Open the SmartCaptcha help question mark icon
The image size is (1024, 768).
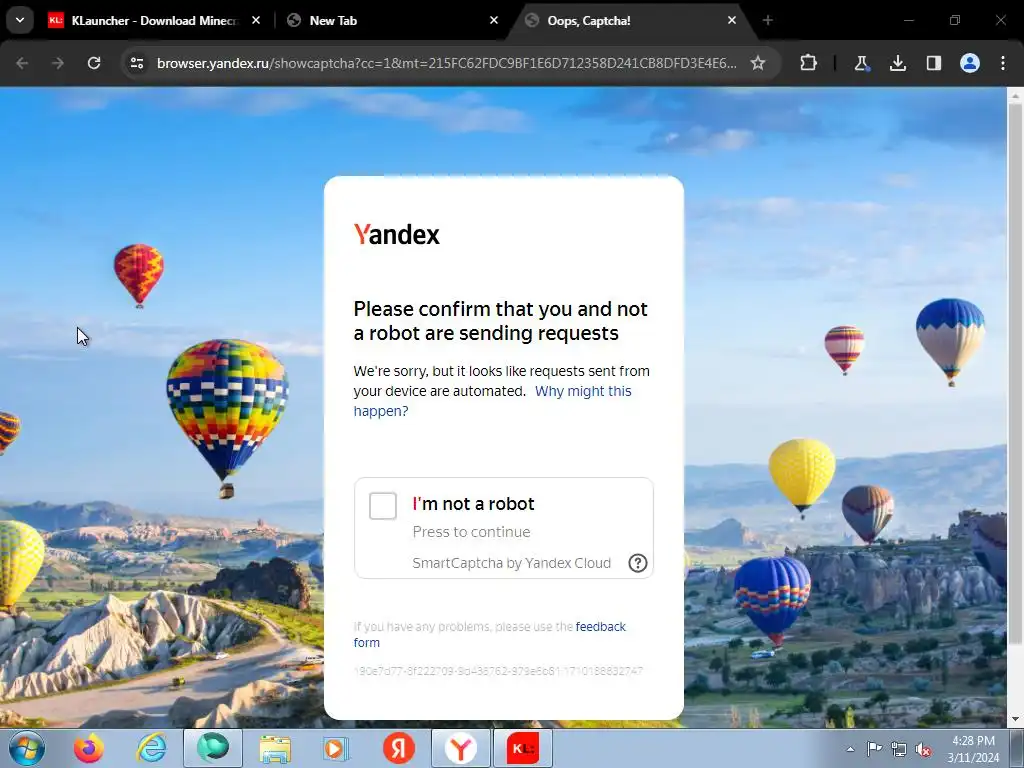tap(637, 563)
